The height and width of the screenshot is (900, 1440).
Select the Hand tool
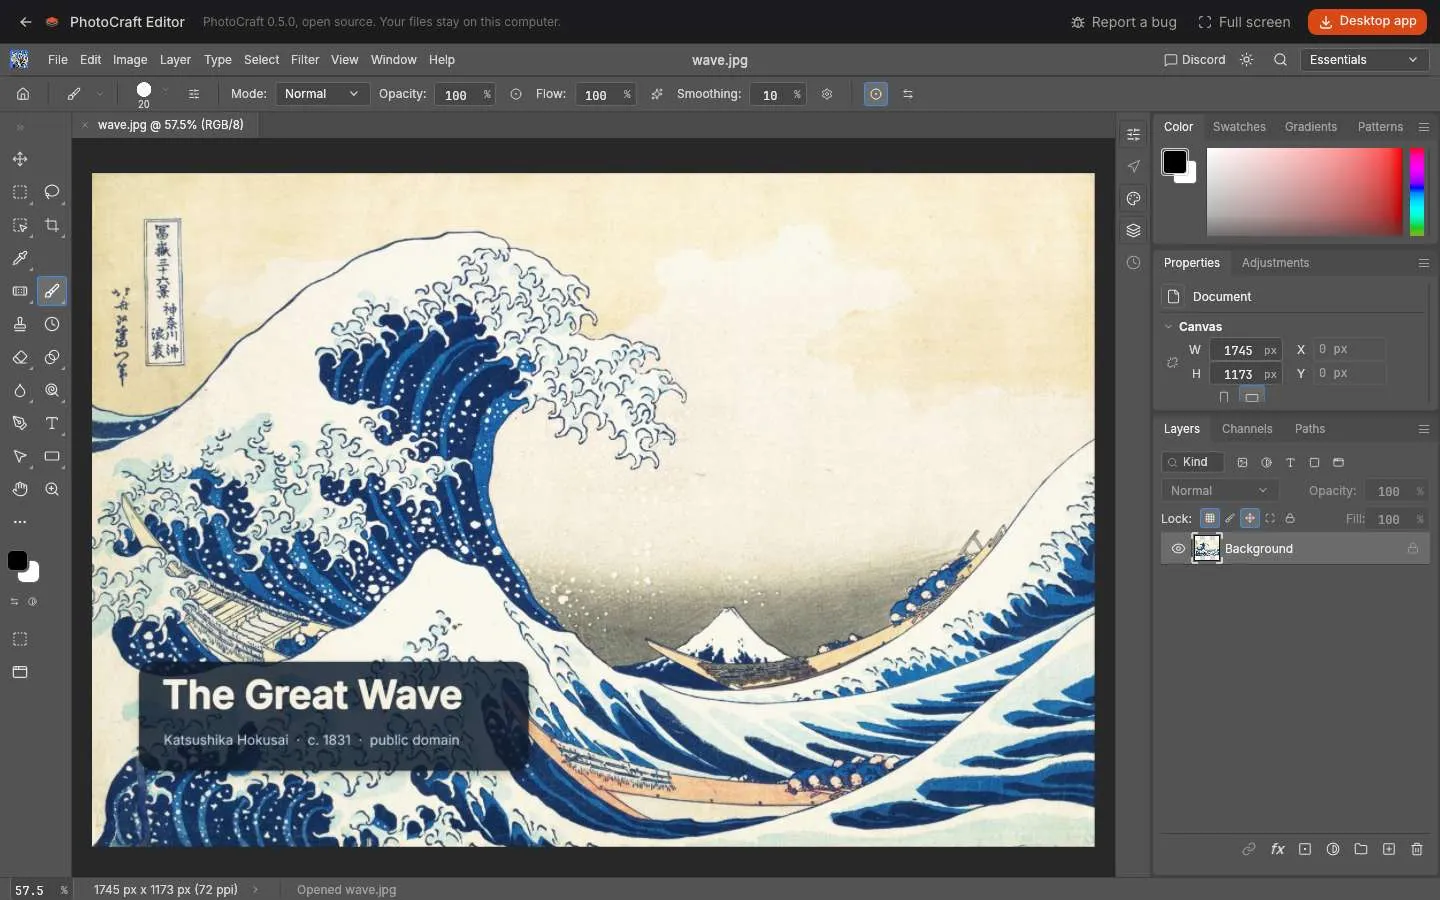20,489
